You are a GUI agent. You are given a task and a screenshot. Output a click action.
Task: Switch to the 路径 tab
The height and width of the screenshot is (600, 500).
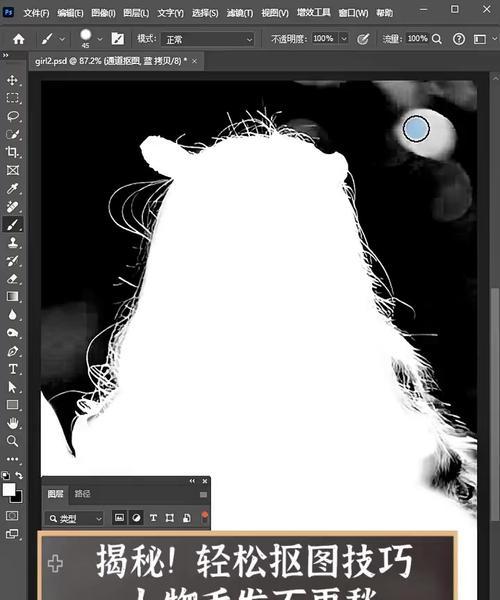click(x=82, y=494)
